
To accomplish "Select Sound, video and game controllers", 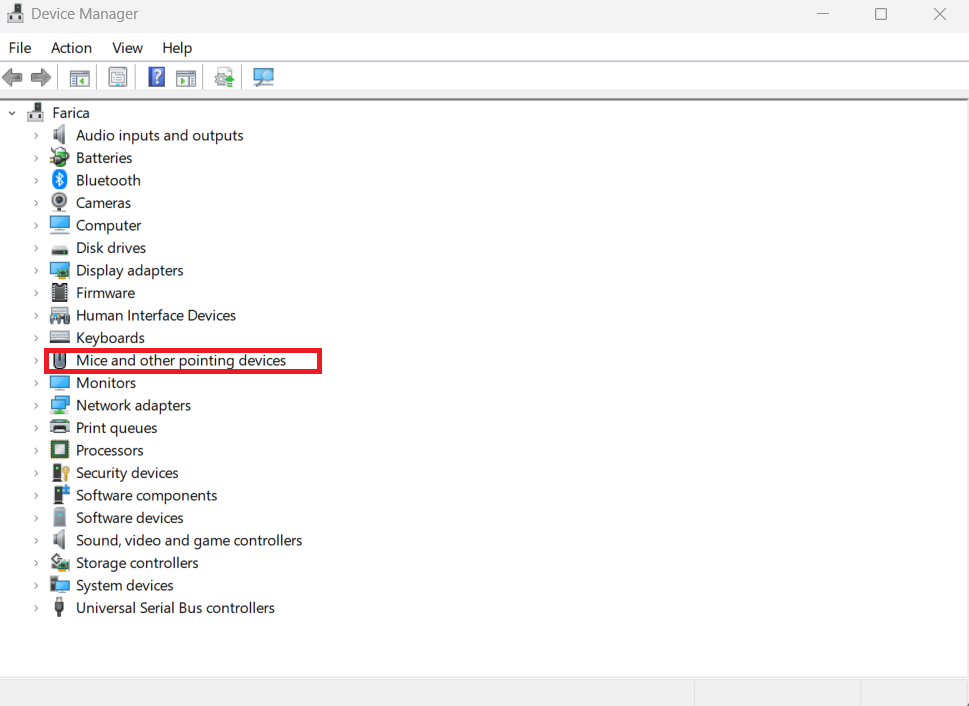I will pyautogui.click(x=188, y=540).
